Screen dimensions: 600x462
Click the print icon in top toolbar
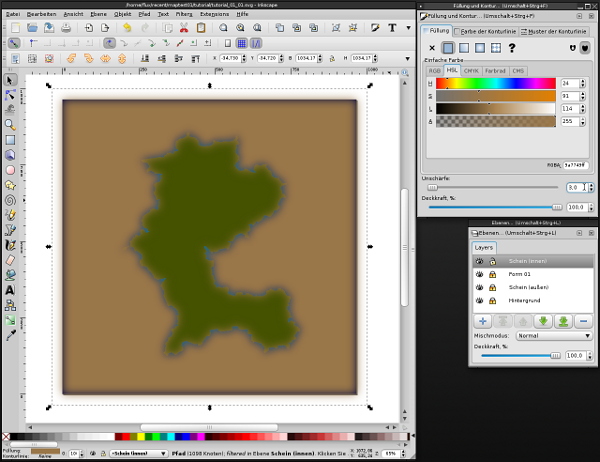pyautogui.click(x=65, y=29)
